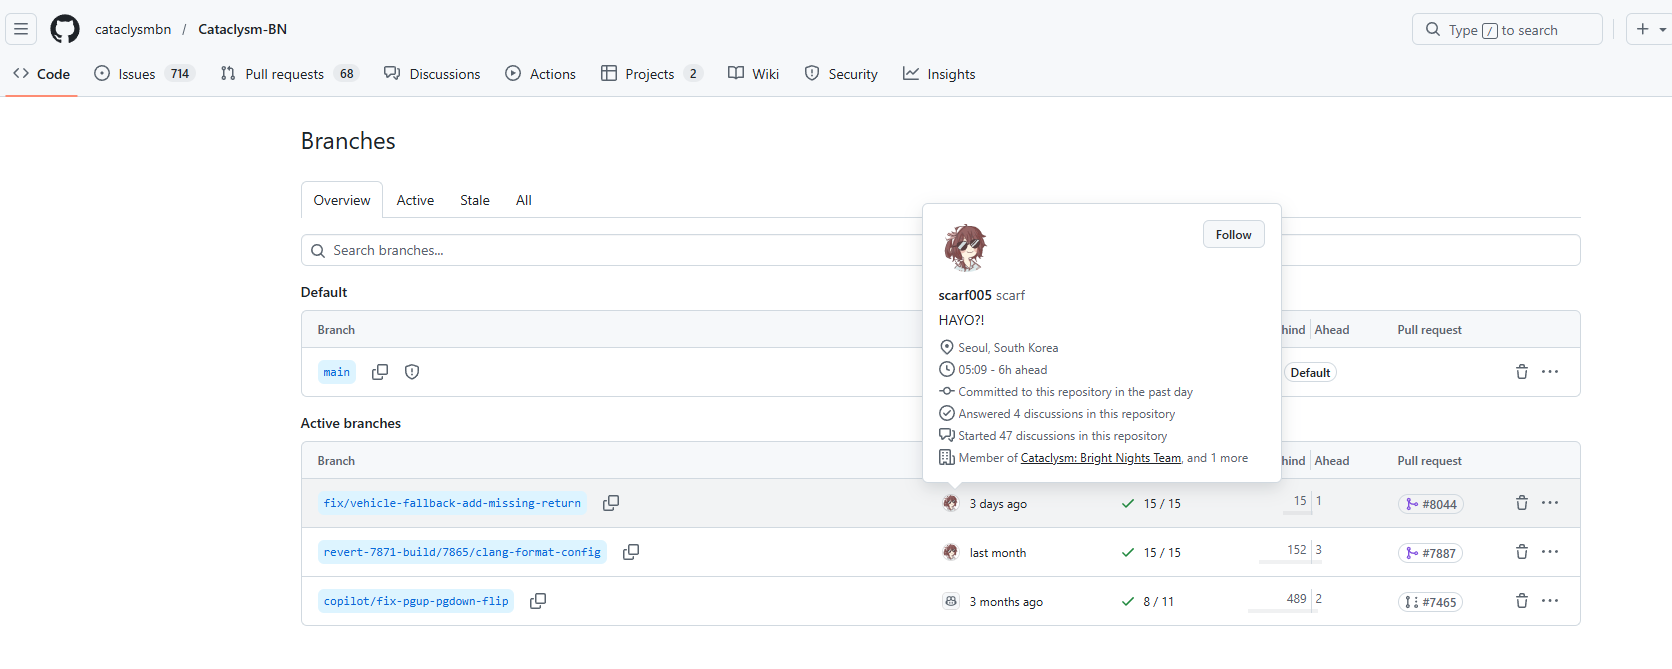The height and width of the screenshot is (669, 1672).
Task: Open more options for main branch
Action: coord(1550,372)
